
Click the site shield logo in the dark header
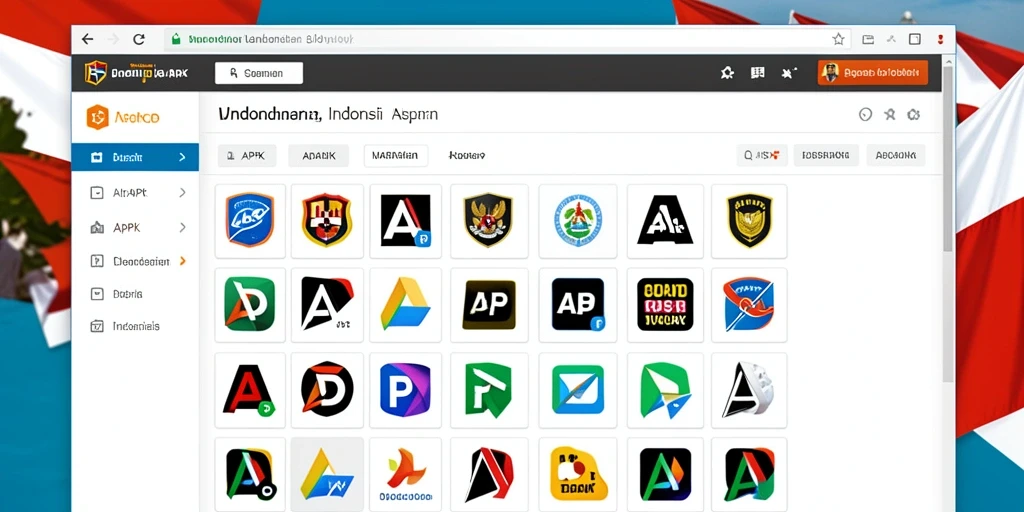[x=95, y=72]
